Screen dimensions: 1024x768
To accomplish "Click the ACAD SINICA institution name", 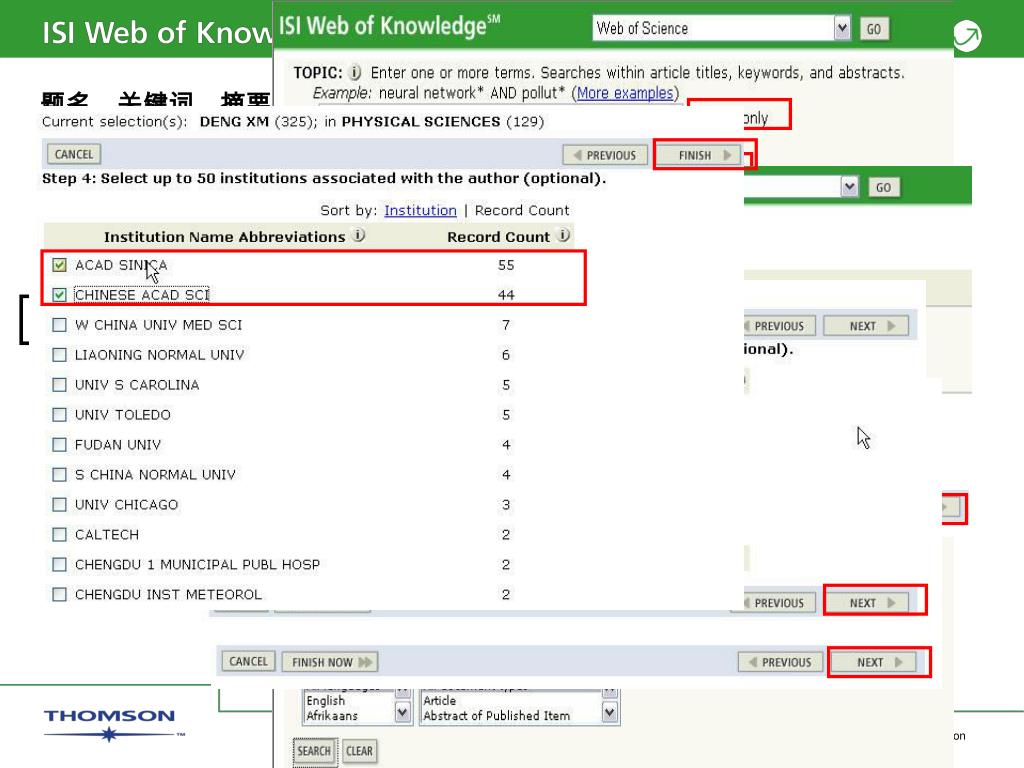I will coord(121,265).
